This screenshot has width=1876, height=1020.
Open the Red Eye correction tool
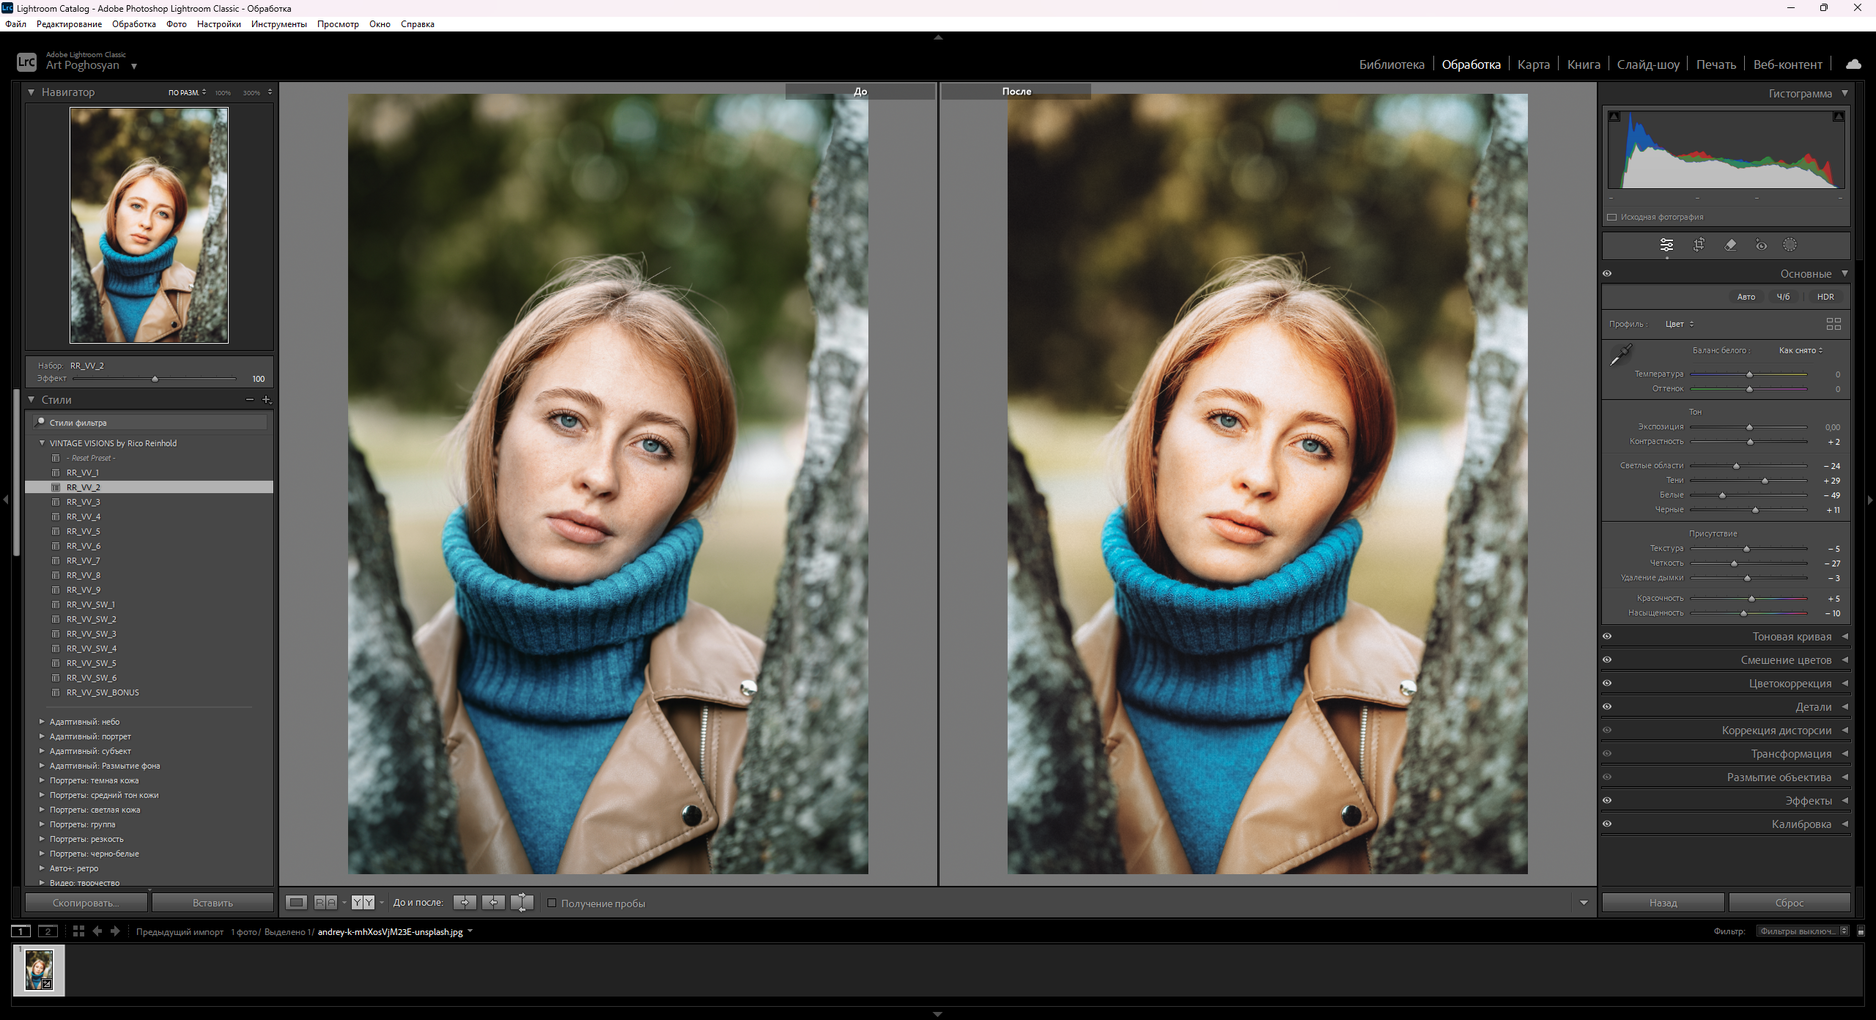(1761, 245)
